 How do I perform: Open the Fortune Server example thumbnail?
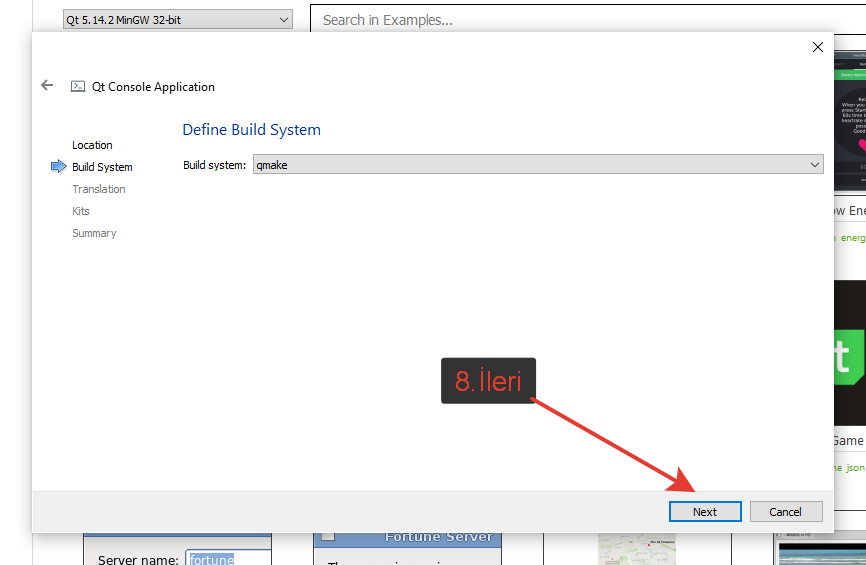click(407, 549)
